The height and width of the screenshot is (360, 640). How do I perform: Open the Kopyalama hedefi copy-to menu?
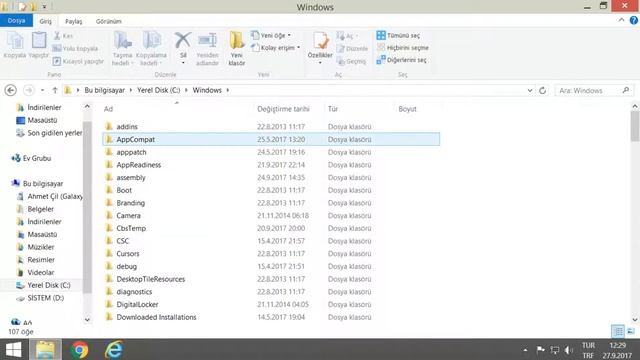(x=151, y=48)
